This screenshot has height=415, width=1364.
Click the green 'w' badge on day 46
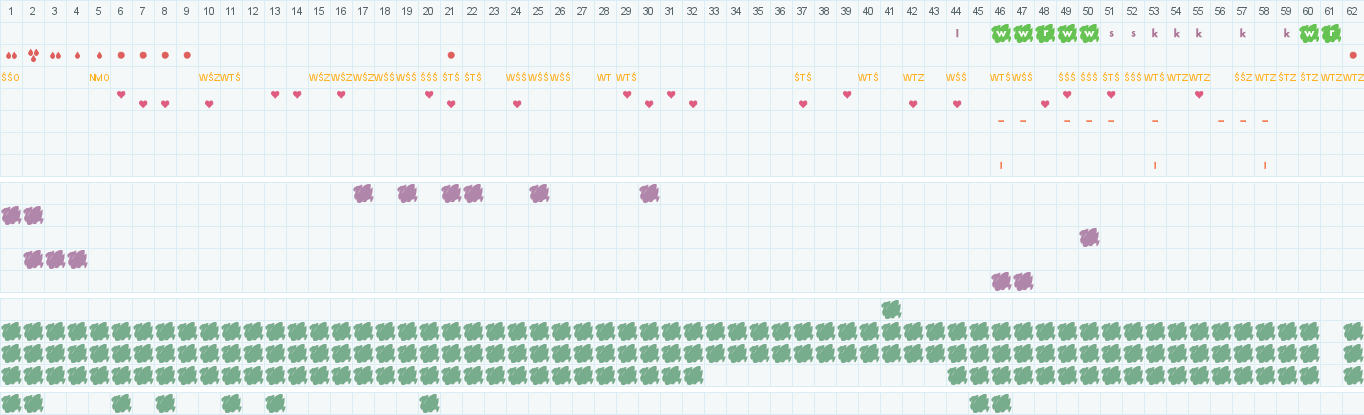(x=1001, y=33)
